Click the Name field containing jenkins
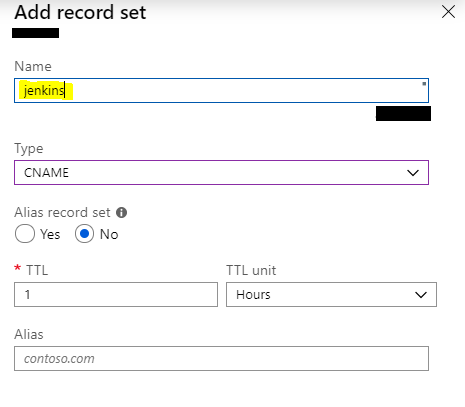This screenshot has width=465, height=407. coord(221,91)
